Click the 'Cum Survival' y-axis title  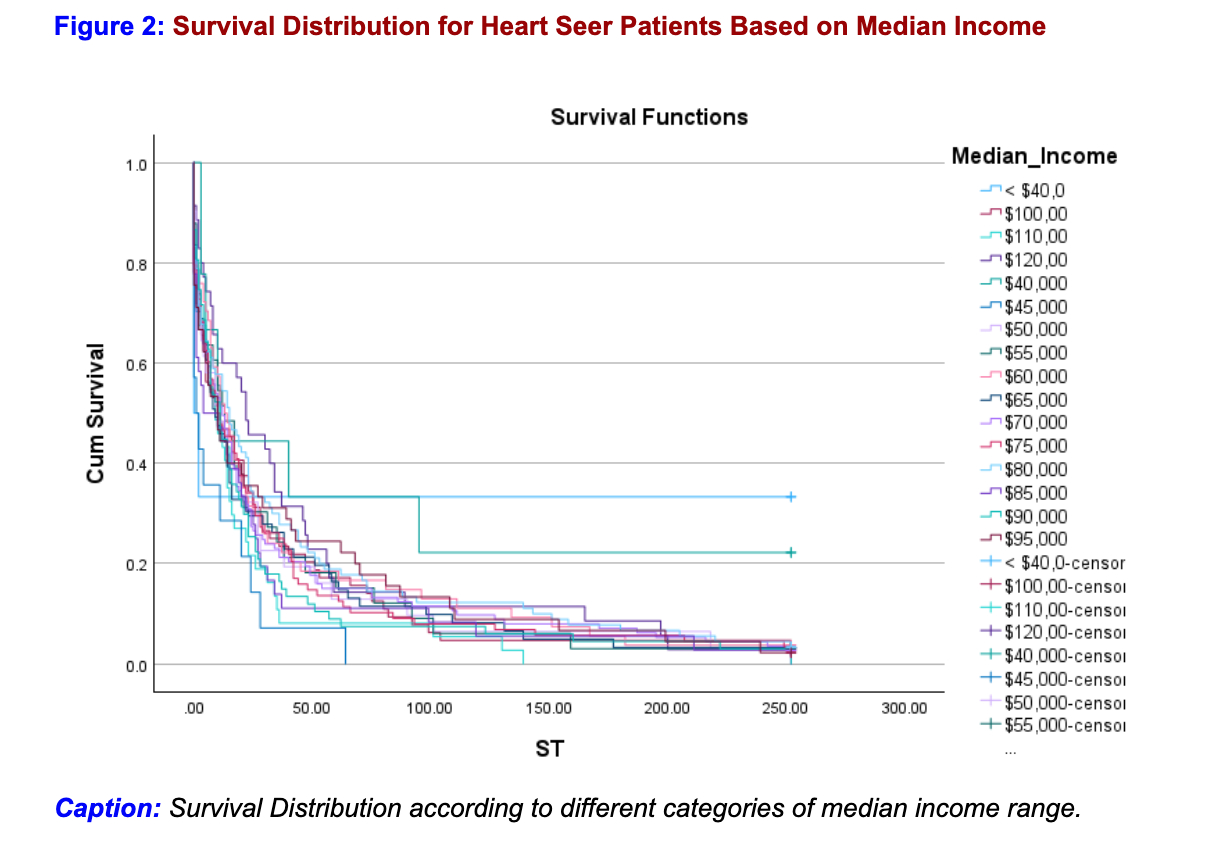tap(96, 413)
